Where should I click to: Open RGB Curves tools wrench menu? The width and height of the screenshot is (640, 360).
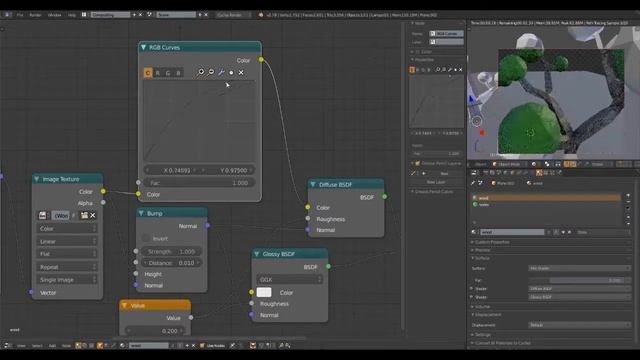[x=221, y=72]
